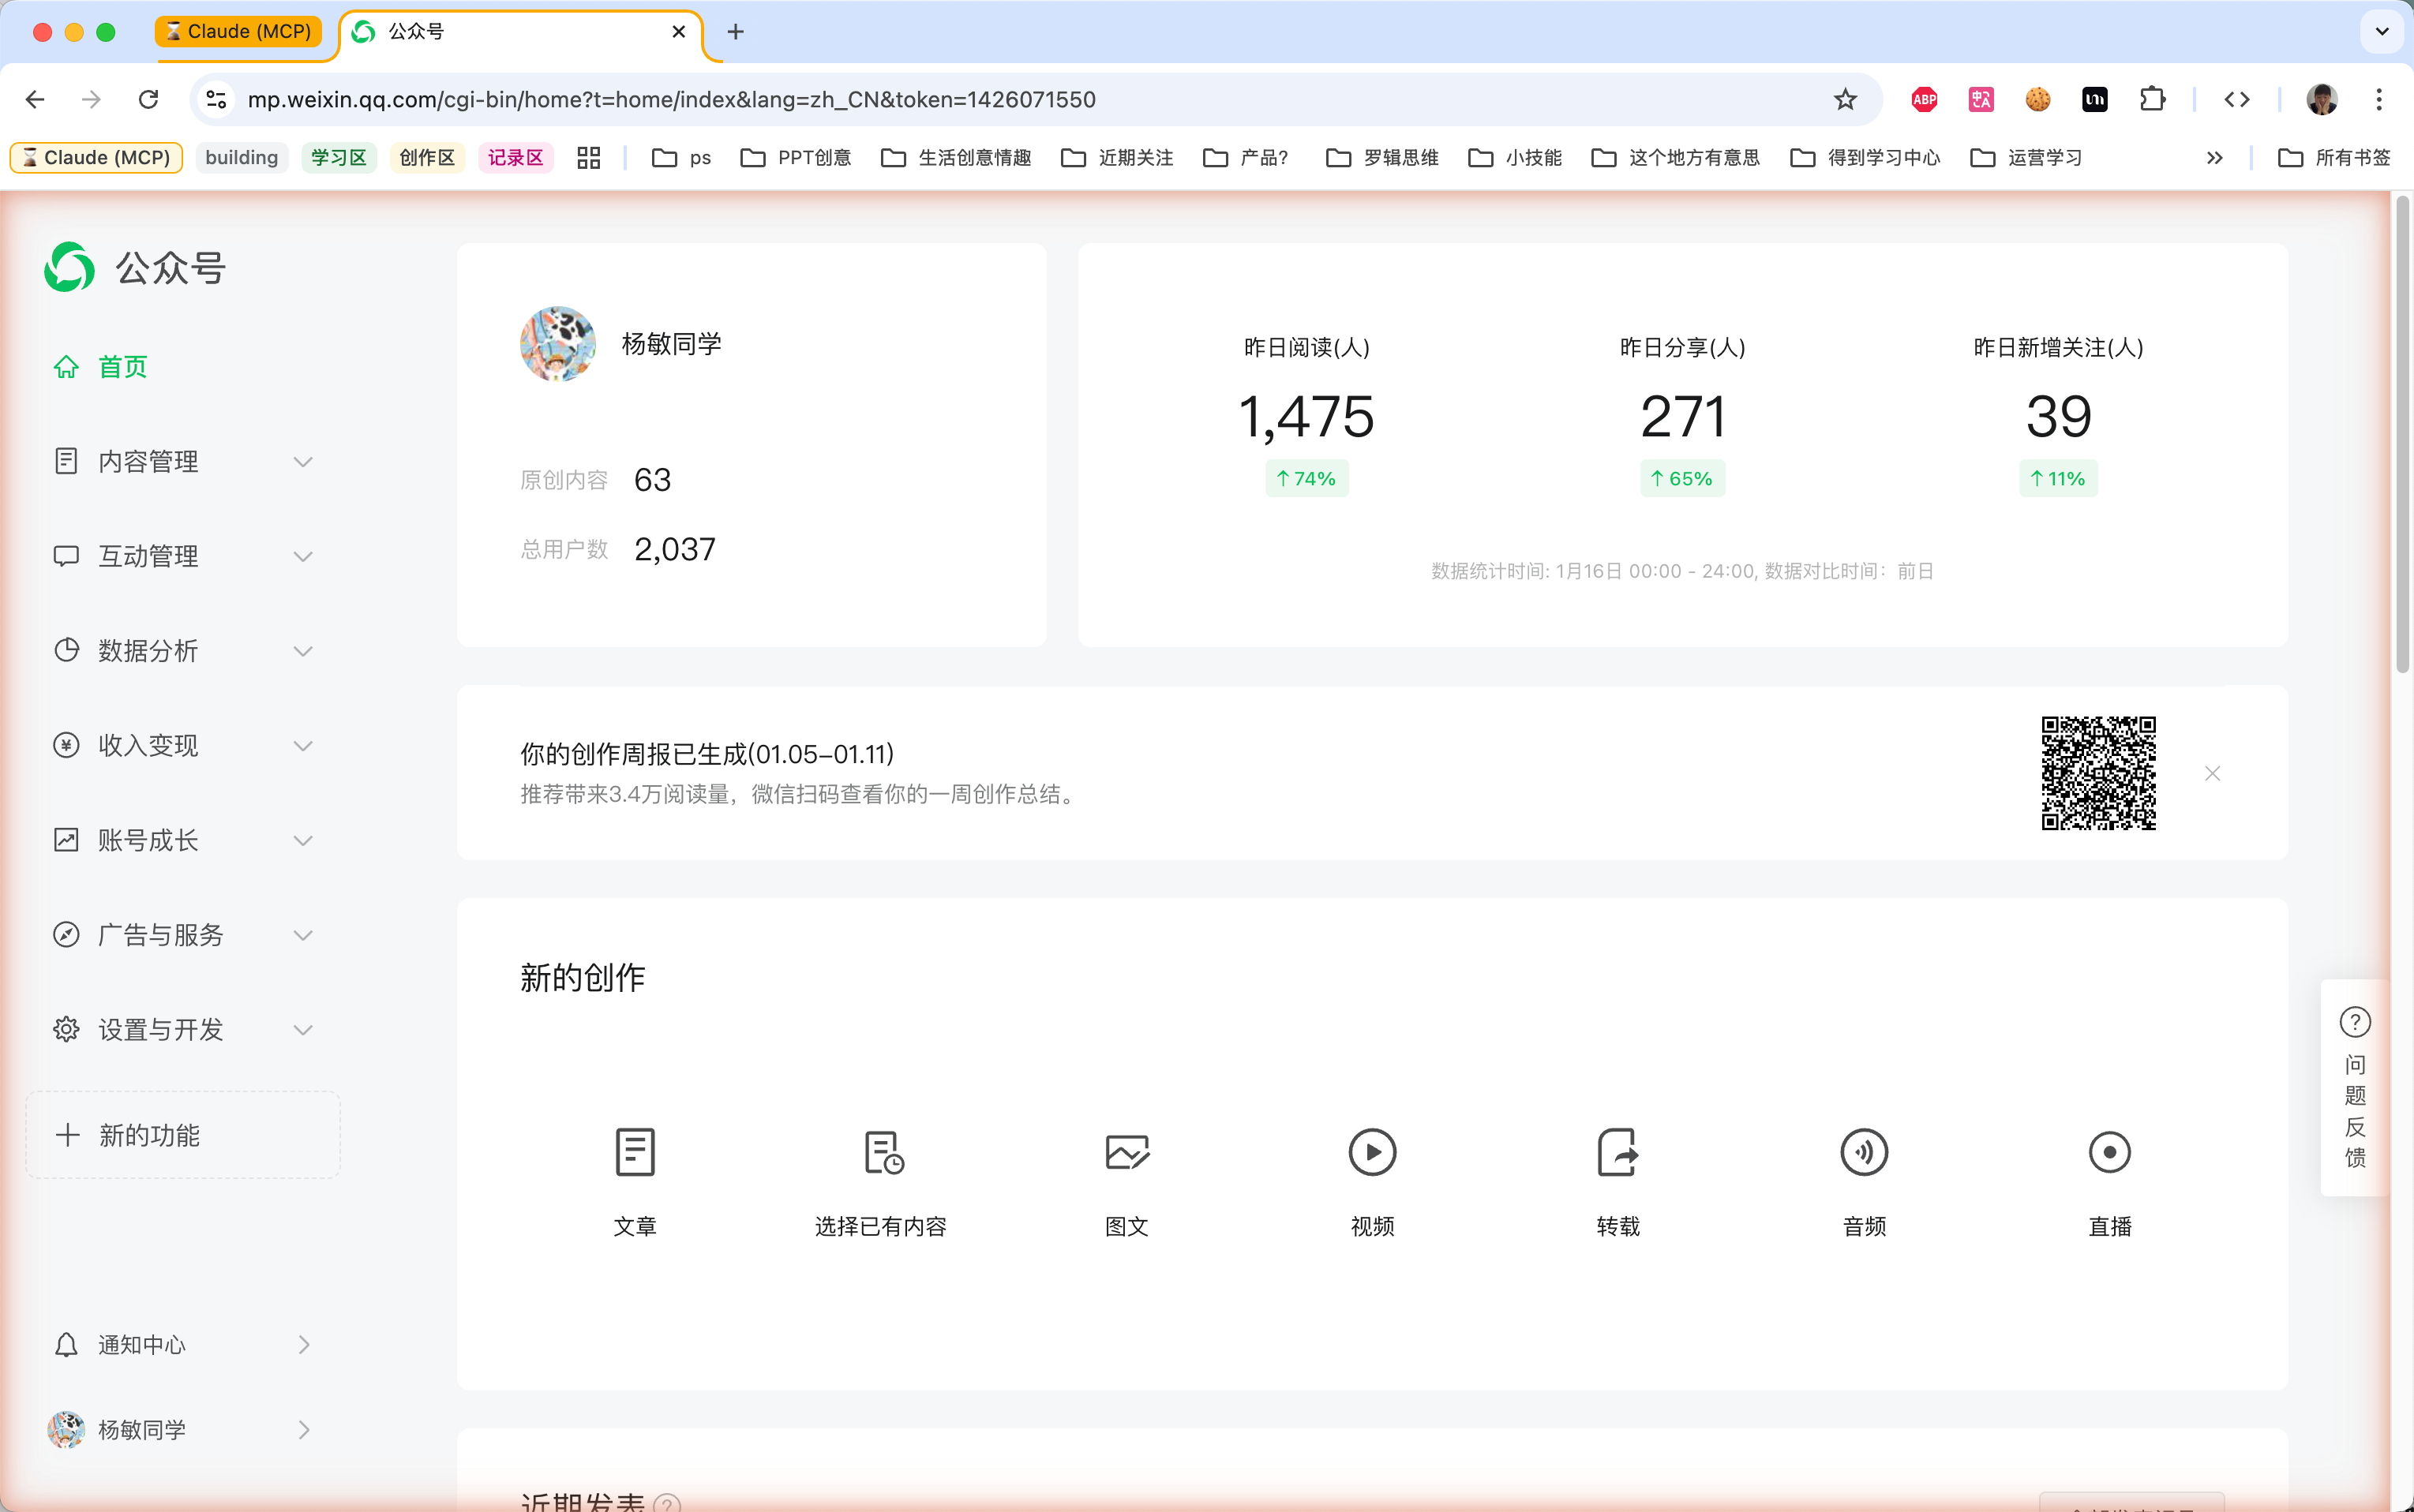
Task: Click the 选择已有内容 icon
Action: pos(881,1152)
